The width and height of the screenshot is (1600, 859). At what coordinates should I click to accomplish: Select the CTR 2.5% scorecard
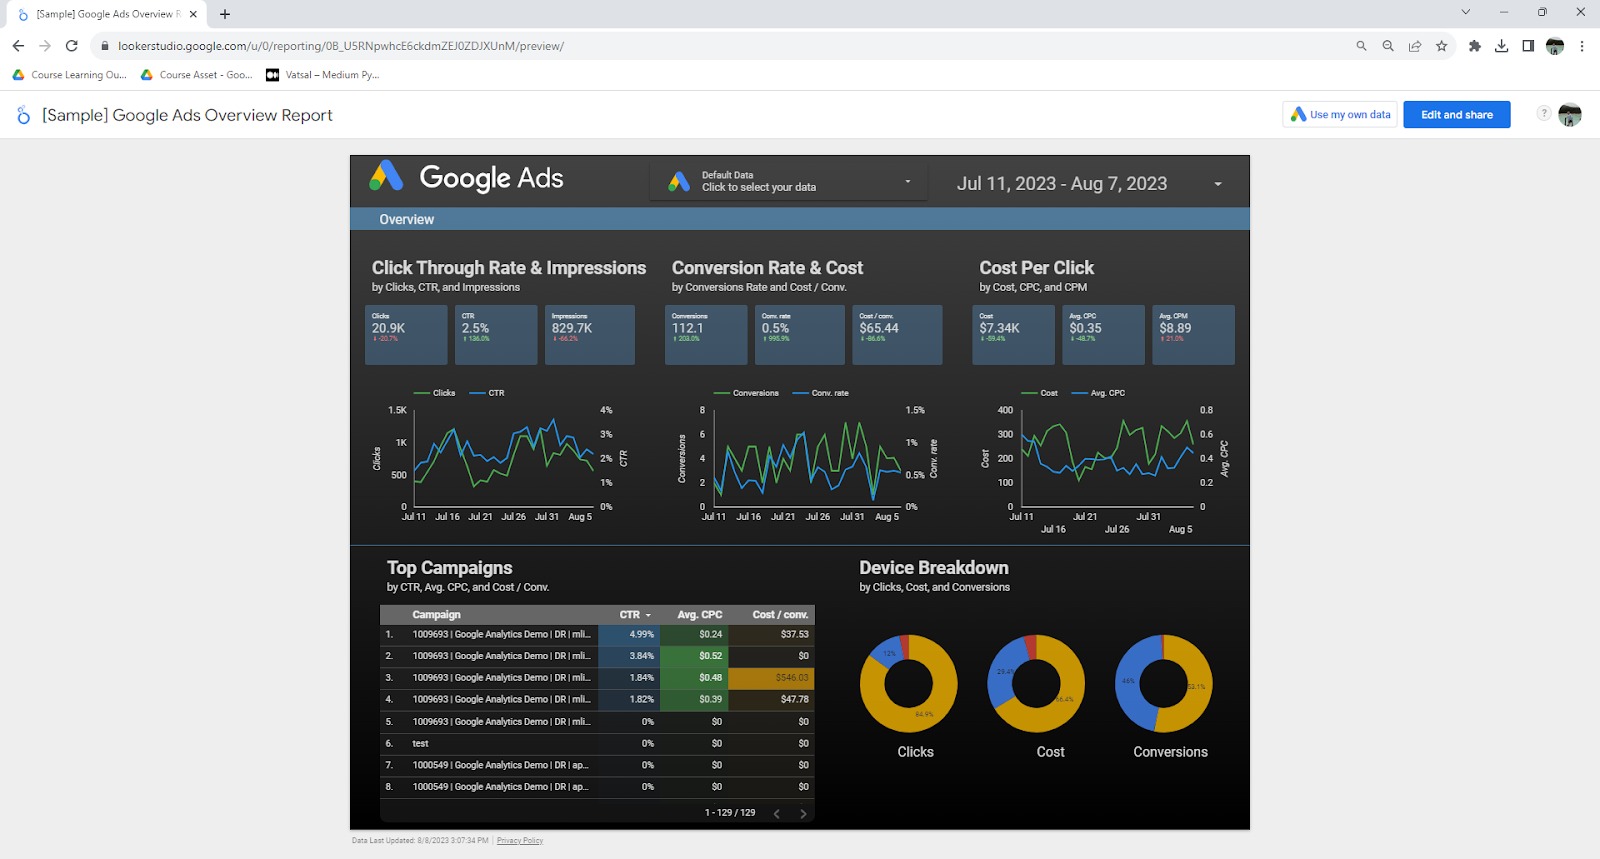(496, 335)
